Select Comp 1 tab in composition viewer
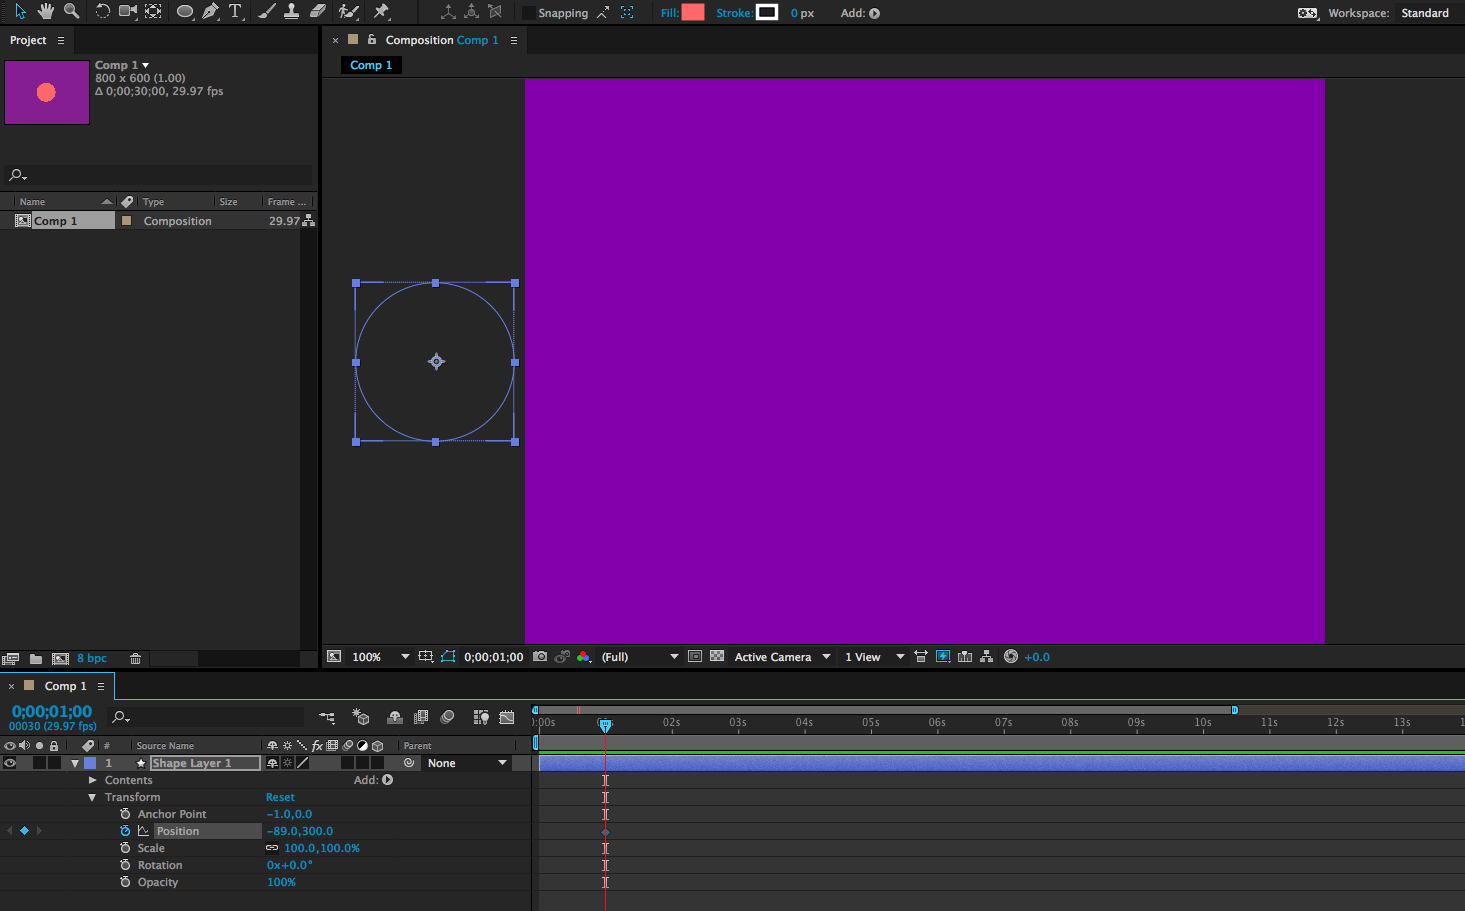The width and height of the screenshot is (1465, 911). point(371,65)
